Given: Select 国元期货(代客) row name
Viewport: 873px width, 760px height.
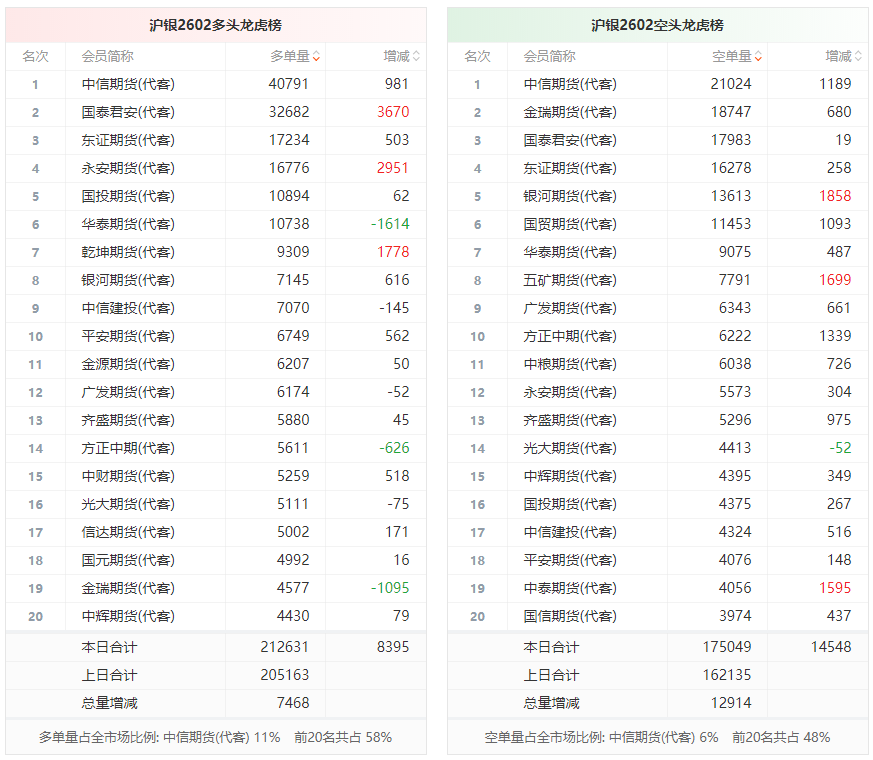Looking at the screenshot, I should pos(128,560).
